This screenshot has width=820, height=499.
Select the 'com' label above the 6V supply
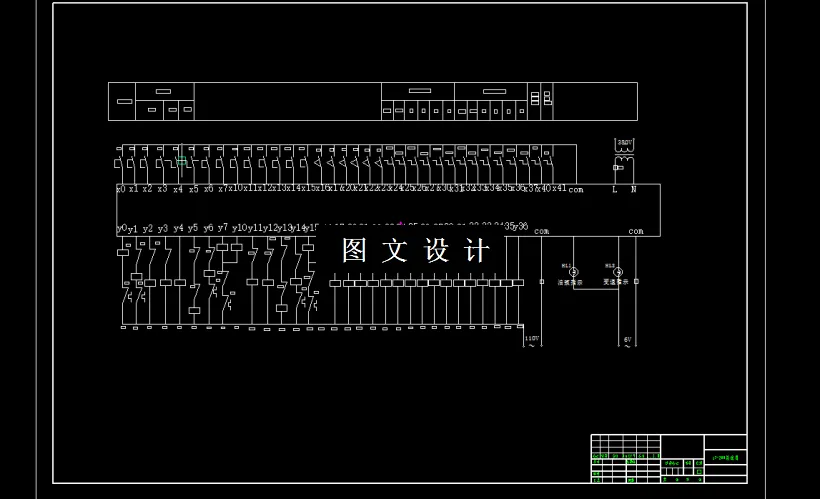[x=636, y=231]
